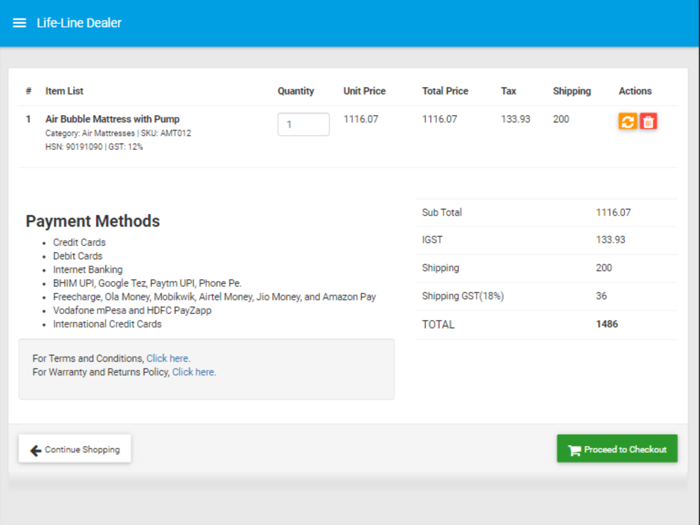Click the TOTAL amount 1486
This screenshot has width=700, height=525.
(x=606, y=324)
